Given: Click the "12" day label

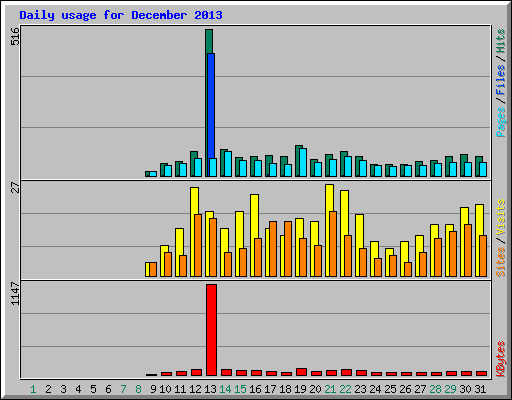Looking at the screenshot, I should point(195,389).
